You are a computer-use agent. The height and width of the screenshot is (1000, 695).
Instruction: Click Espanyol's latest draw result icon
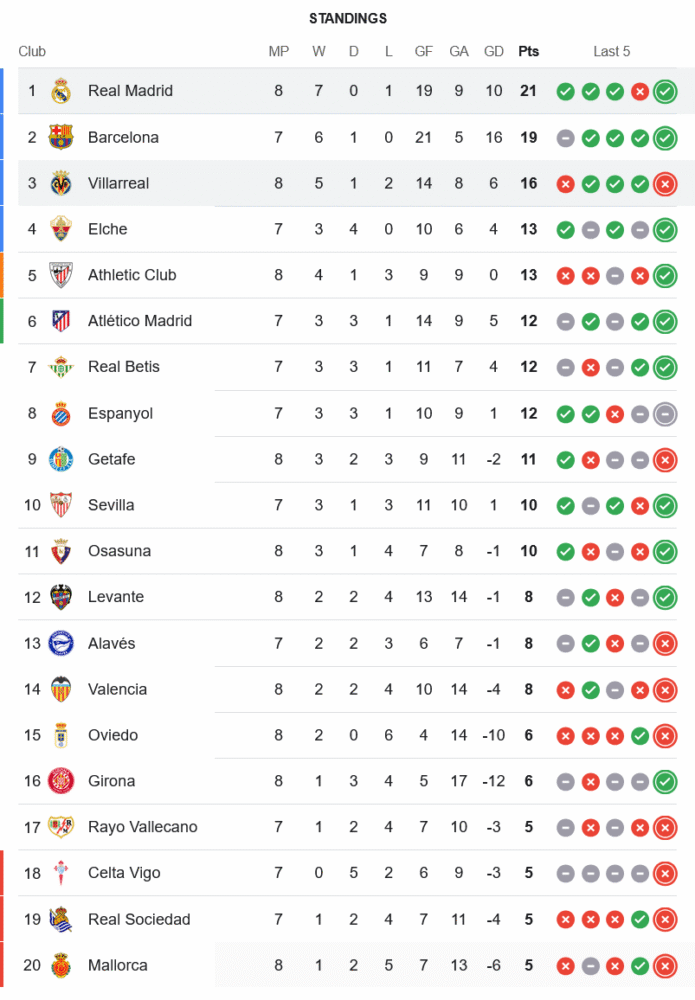click(x=665, y=414)
